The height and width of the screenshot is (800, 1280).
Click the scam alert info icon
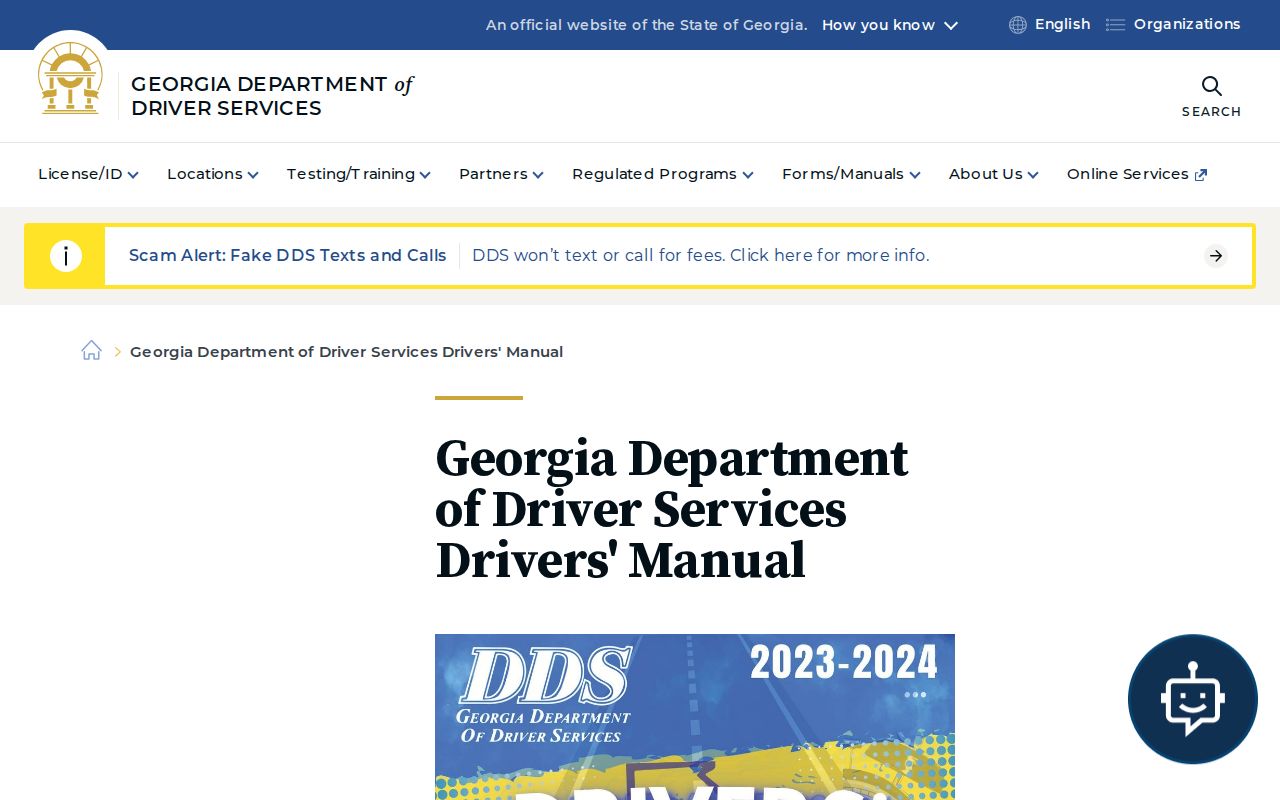point(66,256)
